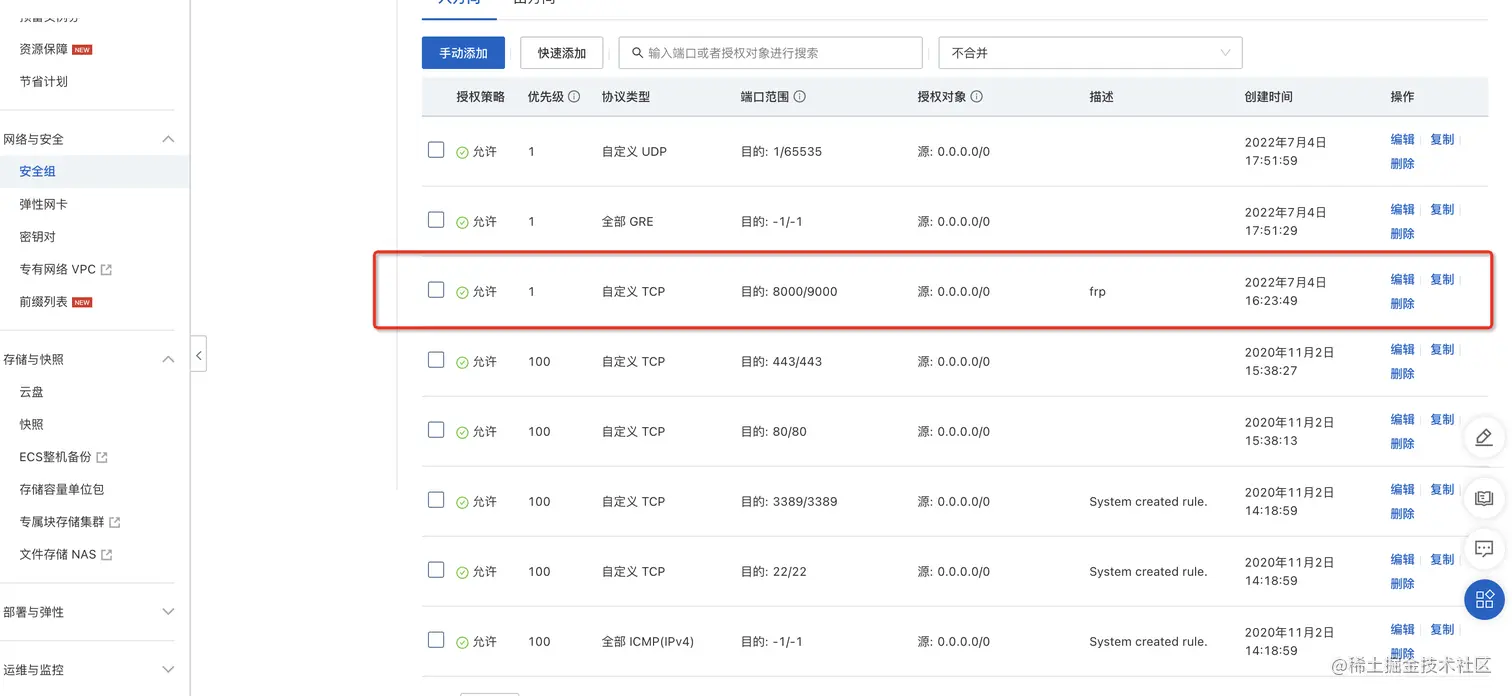
Task: Check the 3389/3389 rule checkbox
Action: pyautogui.click(x=436, y=500)
